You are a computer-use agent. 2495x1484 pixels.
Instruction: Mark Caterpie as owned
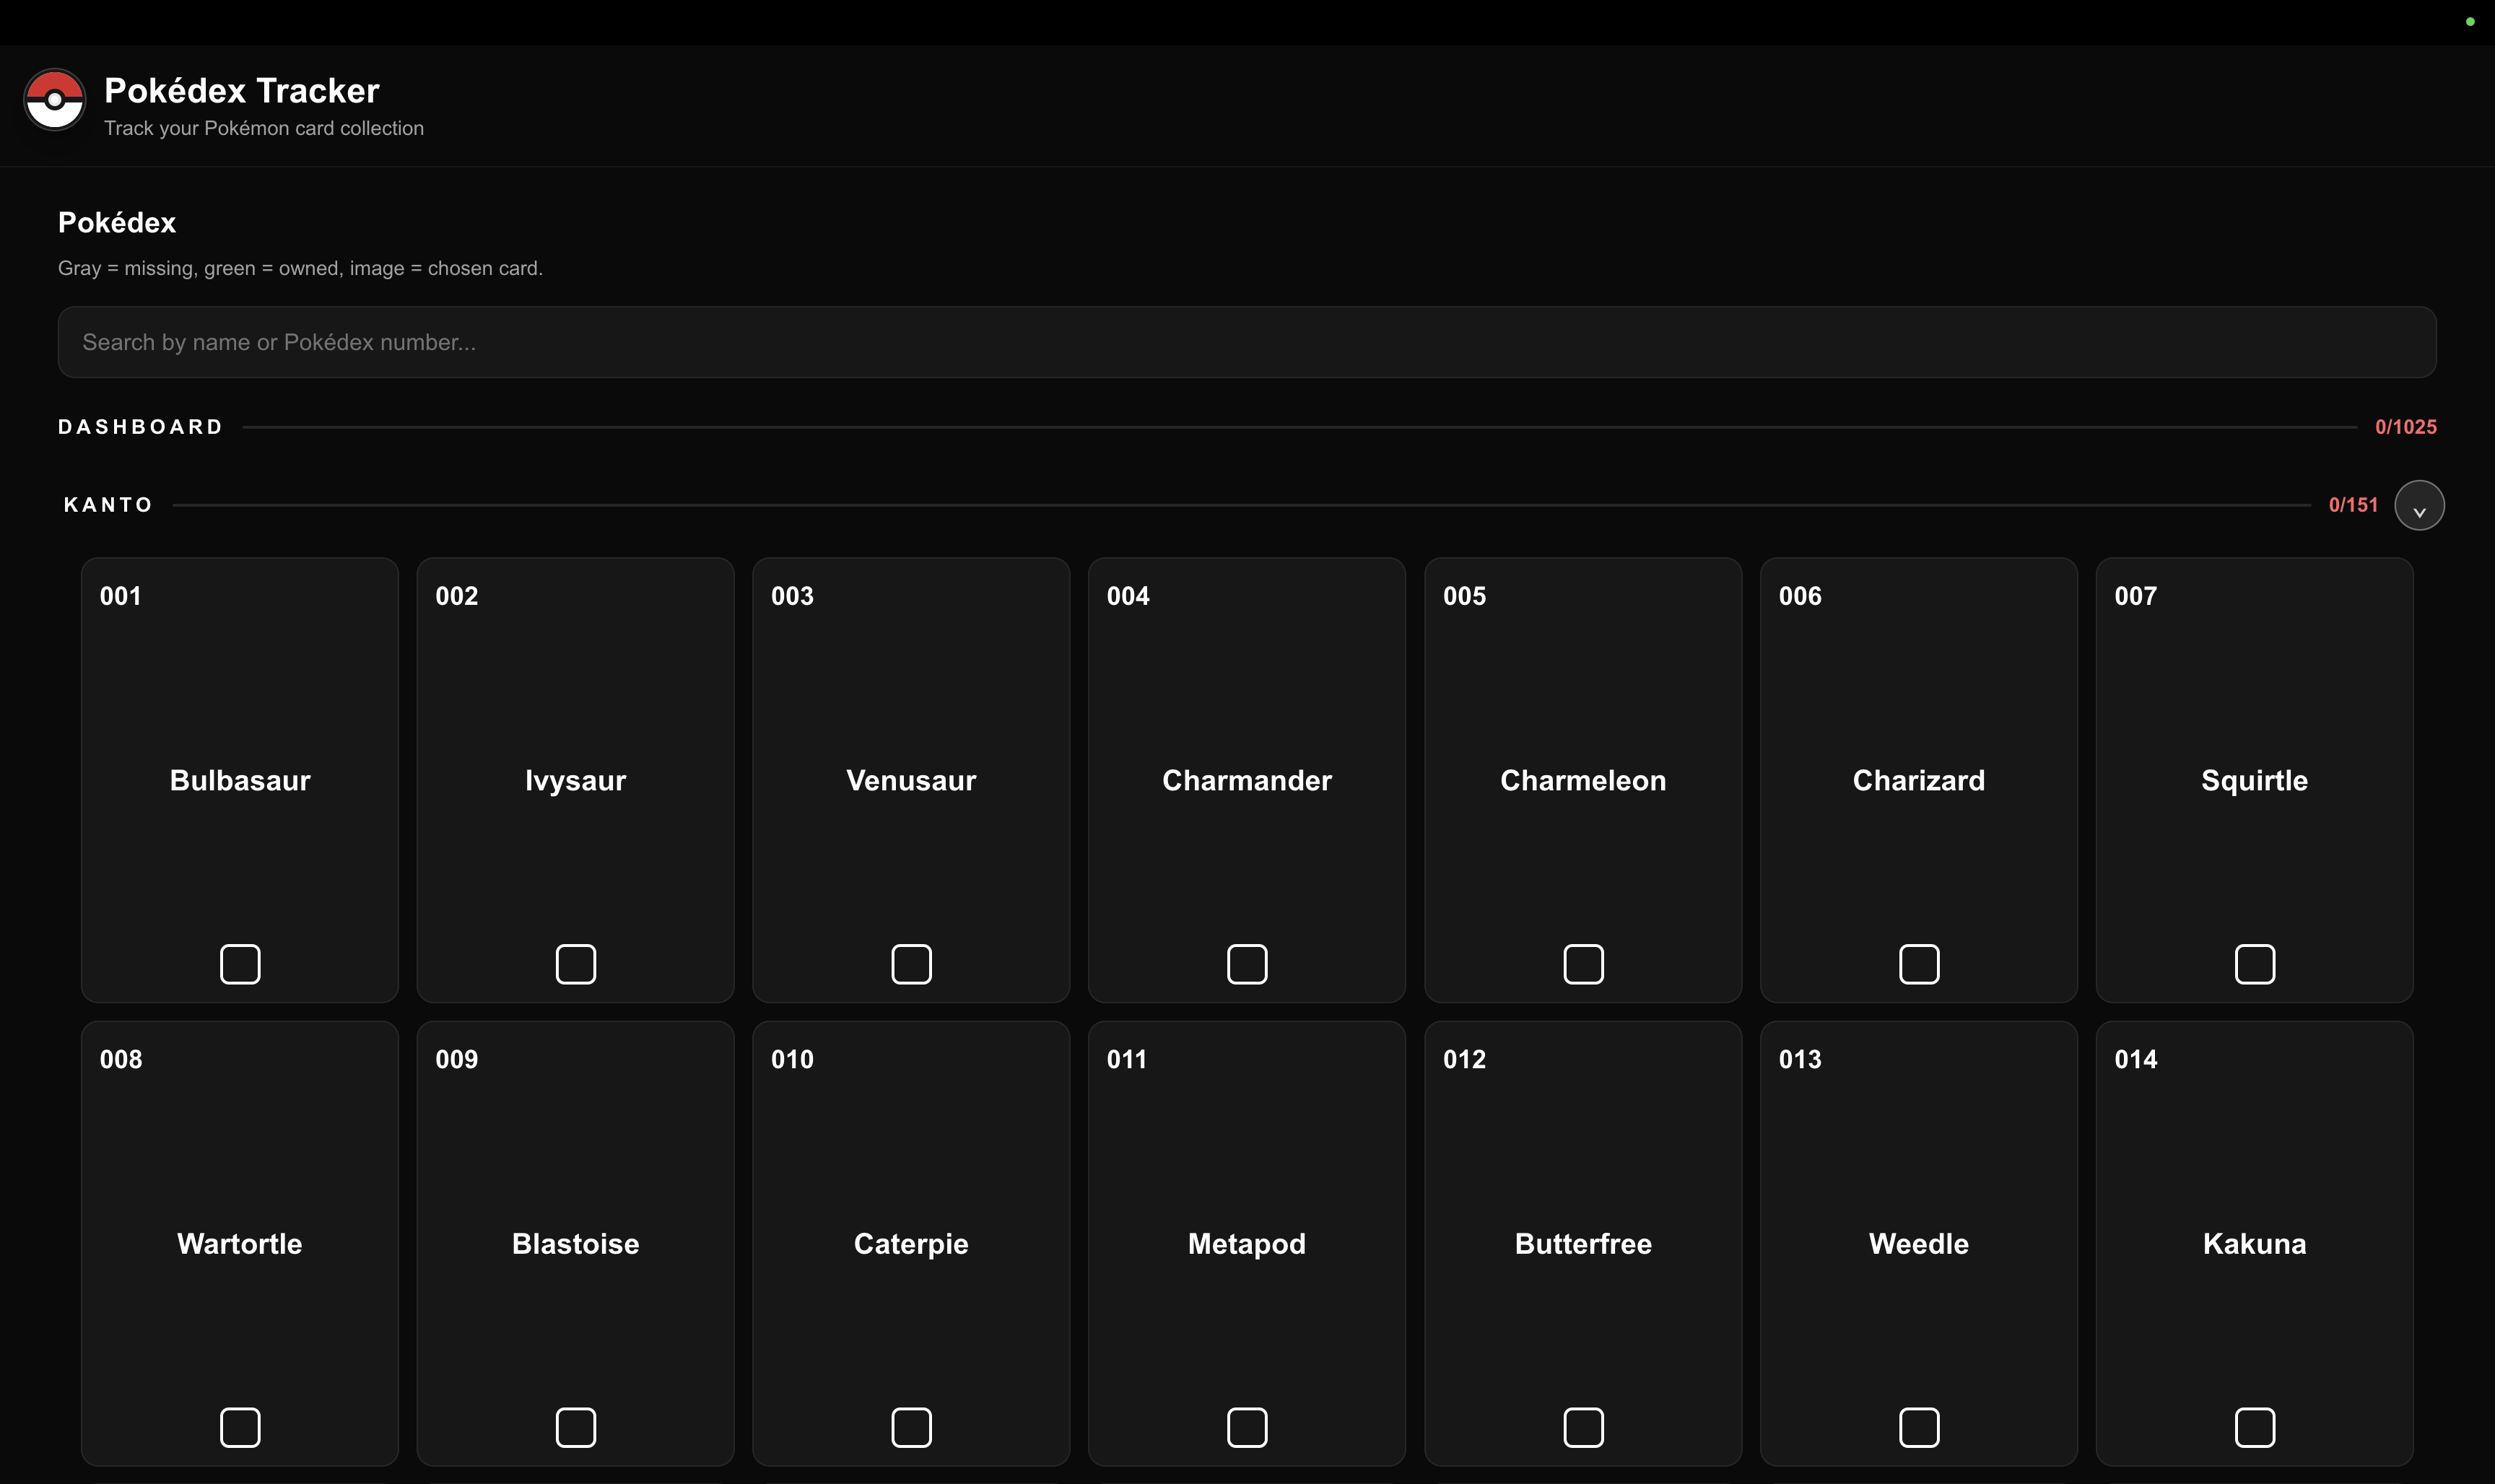[911, 1427]
